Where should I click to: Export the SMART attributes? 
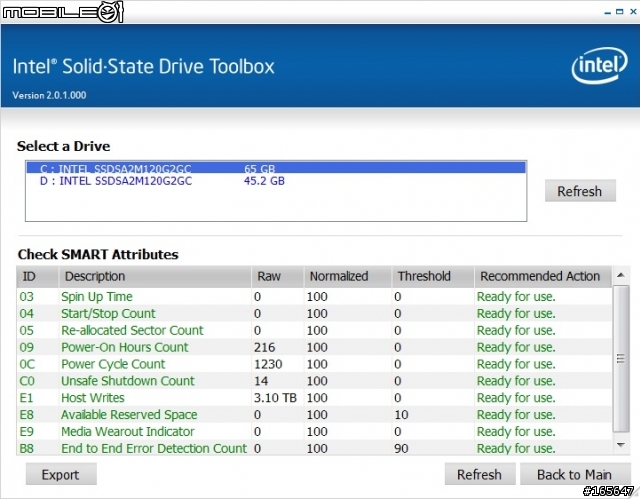(x=60, y=475)
